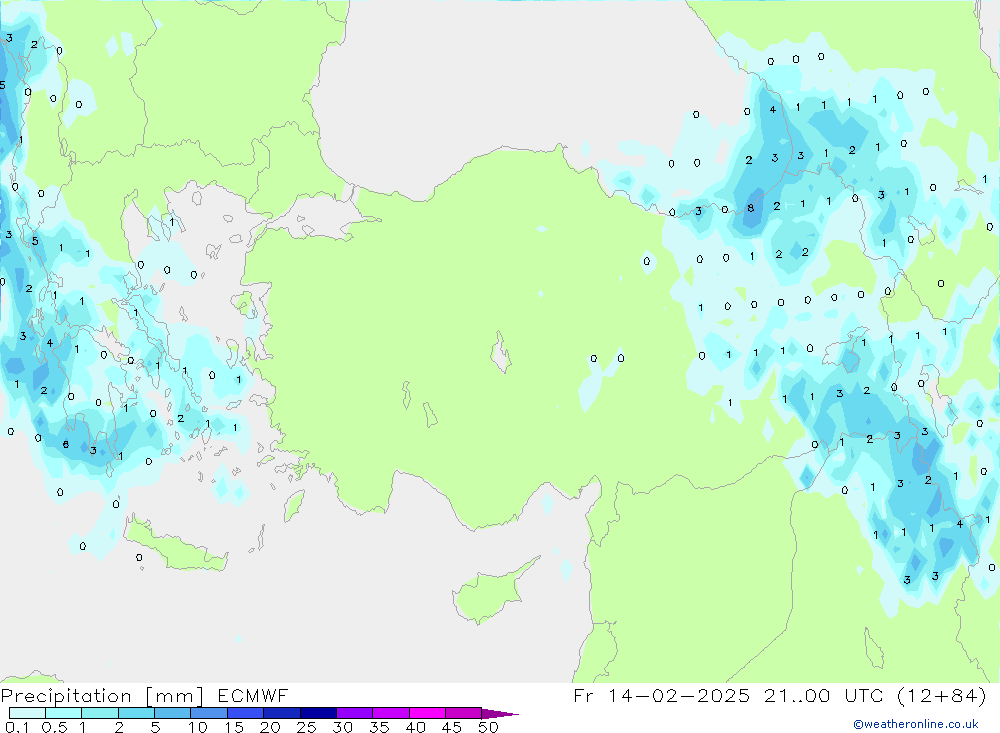
Task: Click the 30–35 mm legend color box
Action: coord(355,713)
